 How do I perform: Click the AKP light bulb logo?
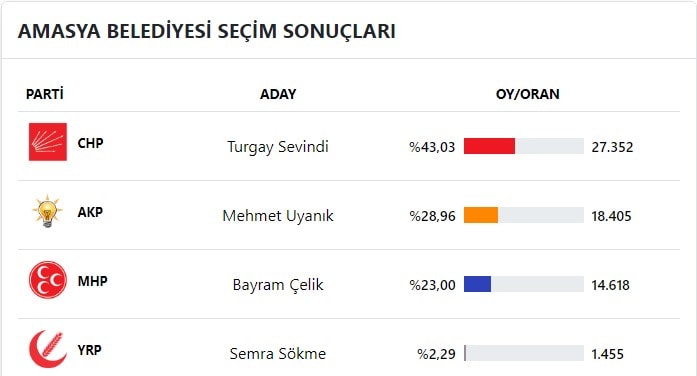[48, 211]
